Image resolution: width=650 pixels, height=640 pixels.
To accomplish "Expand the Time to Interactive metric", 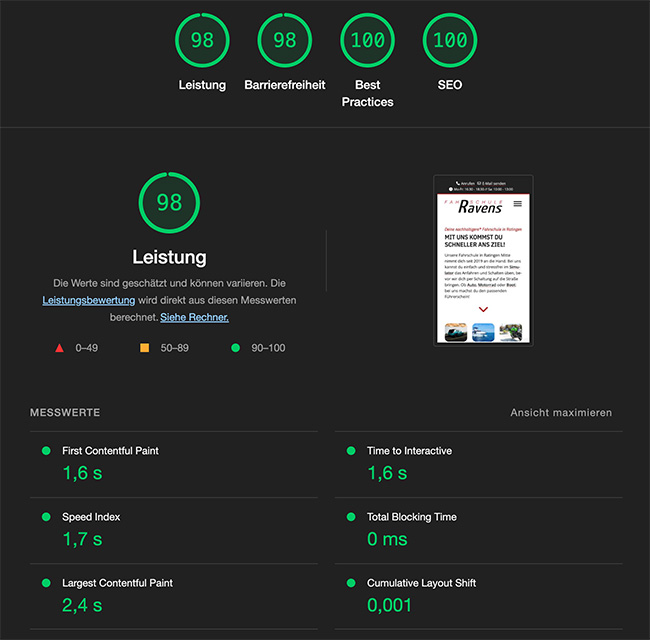I will click(409, 451).
